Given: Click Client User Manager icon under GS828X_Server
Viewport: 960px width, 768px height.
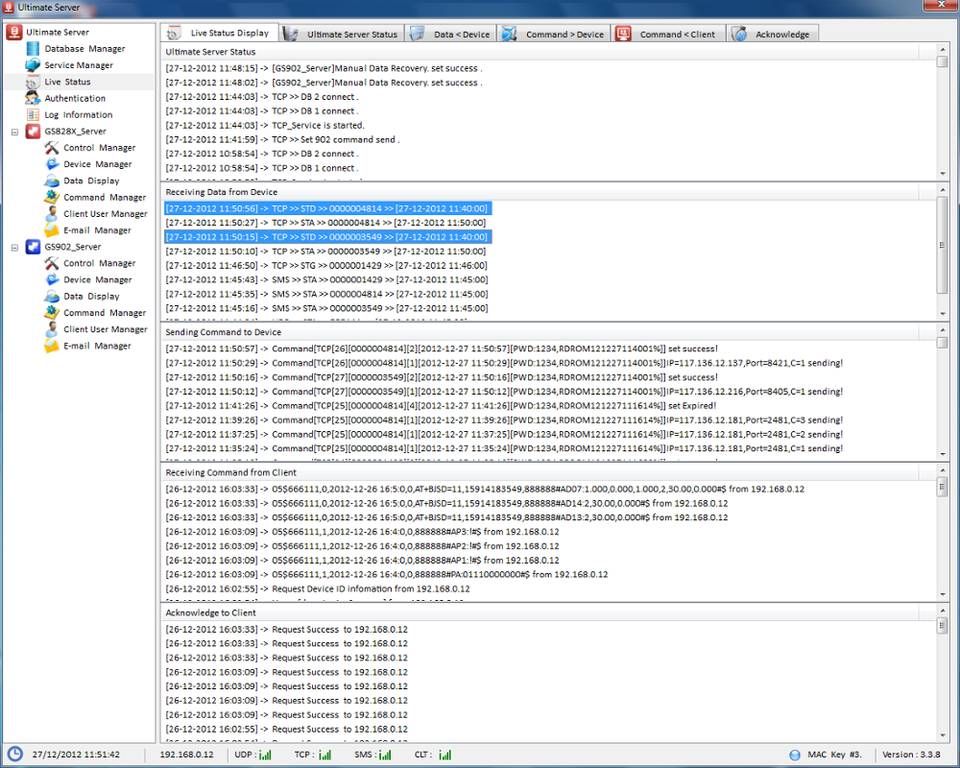Looking at the screenshot, I should [53, 214].
